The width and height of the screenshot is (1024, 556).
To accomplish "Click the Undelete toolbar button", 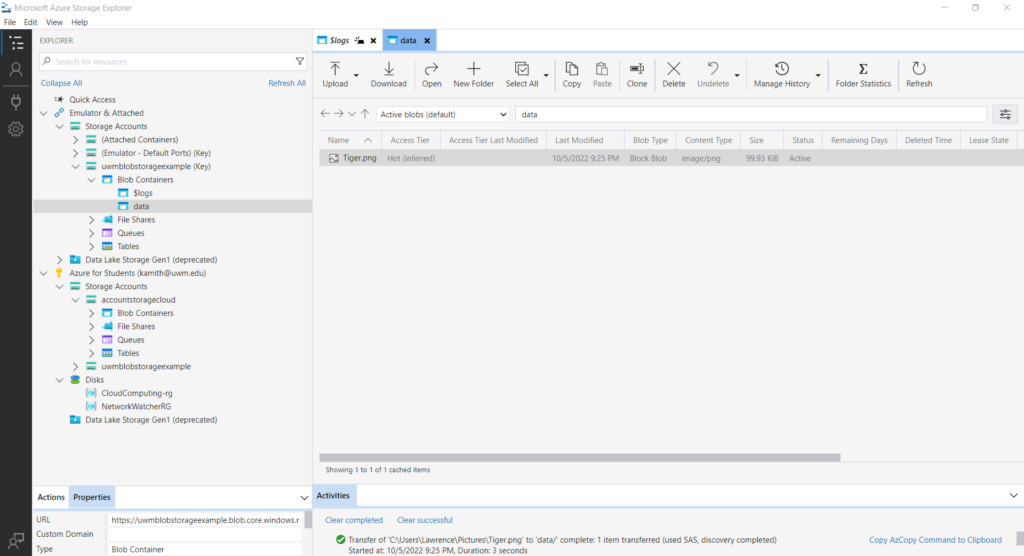I will pos(712,74).
